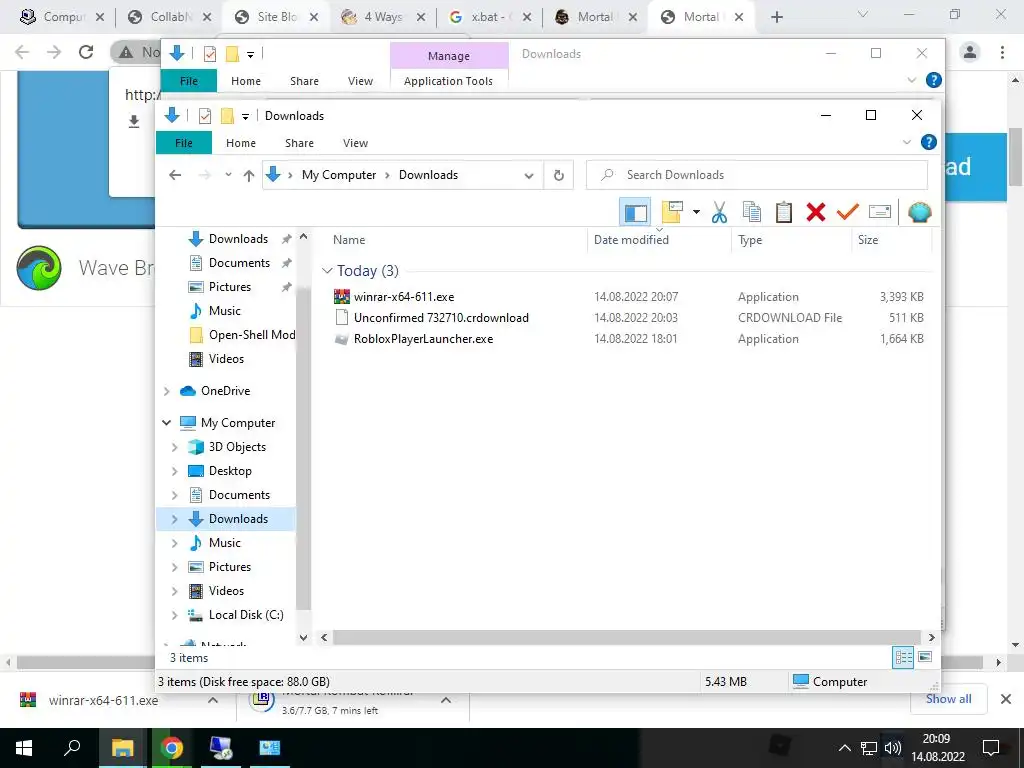Open Quick Access toolbar customize dropdown
The height and width of the screenshot is (768, 1024).
[245, 116]
